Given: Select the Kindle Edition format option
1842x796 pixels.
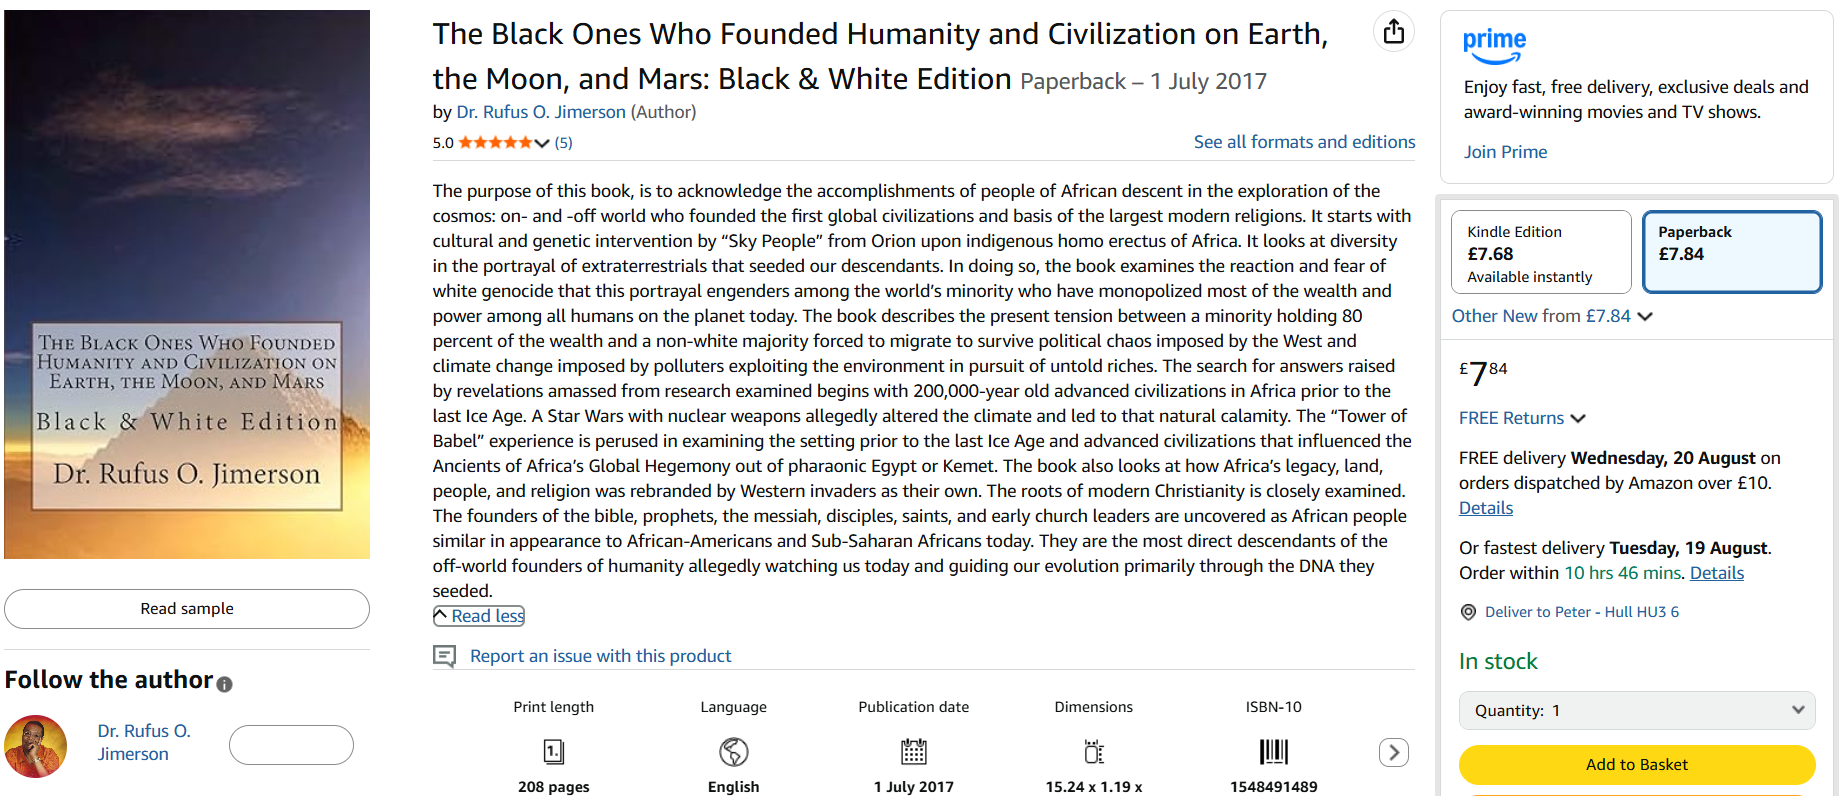Looking at the screenshot, I should click(1540, 252).
